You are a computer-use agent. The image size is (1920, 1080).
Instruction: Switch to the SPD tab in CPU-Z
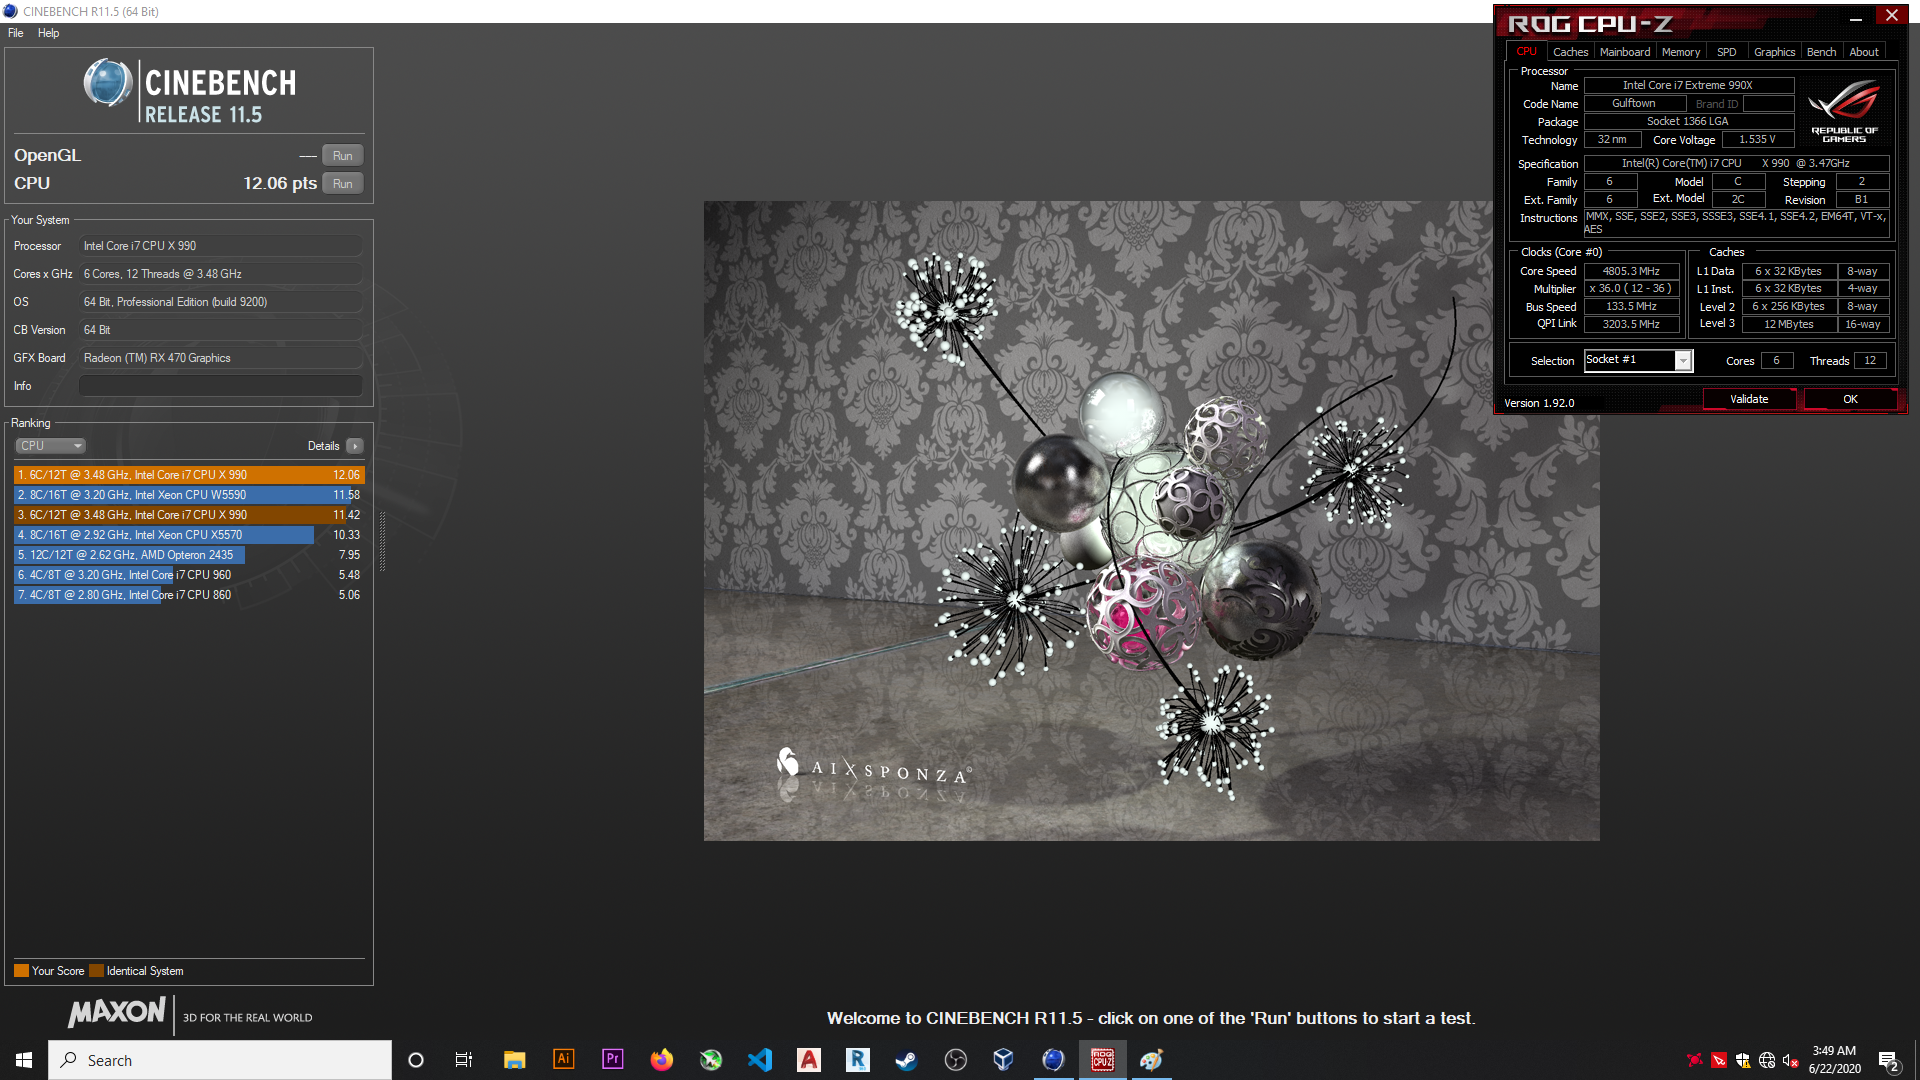click(x=1727, y=52)
